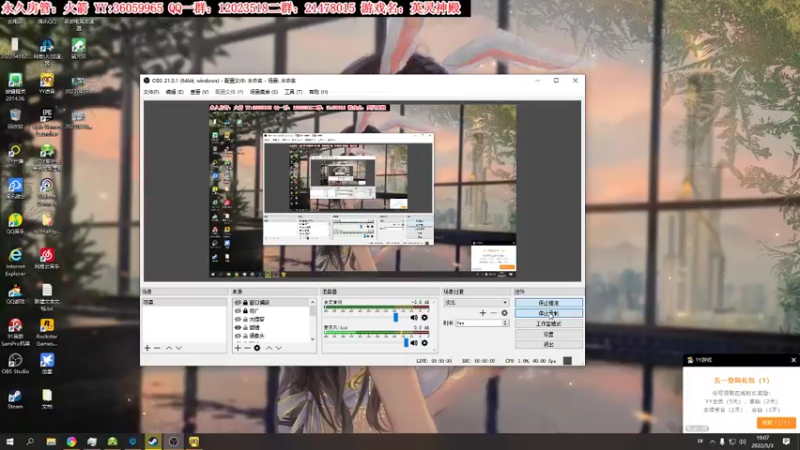Open transition properties with the 场景过渡 gear icon
The height and width of the screenshot is (450, 800).
tap(505, 313)
